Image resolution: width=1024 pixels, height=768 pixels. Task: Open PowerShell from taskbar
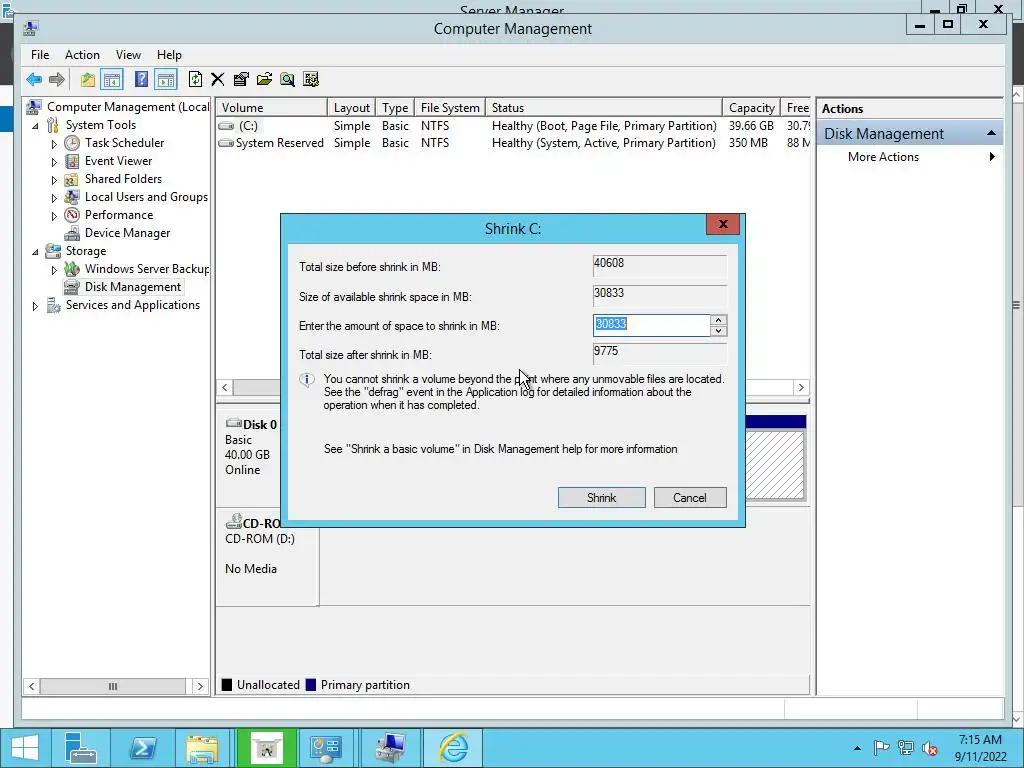pos(142,748)
